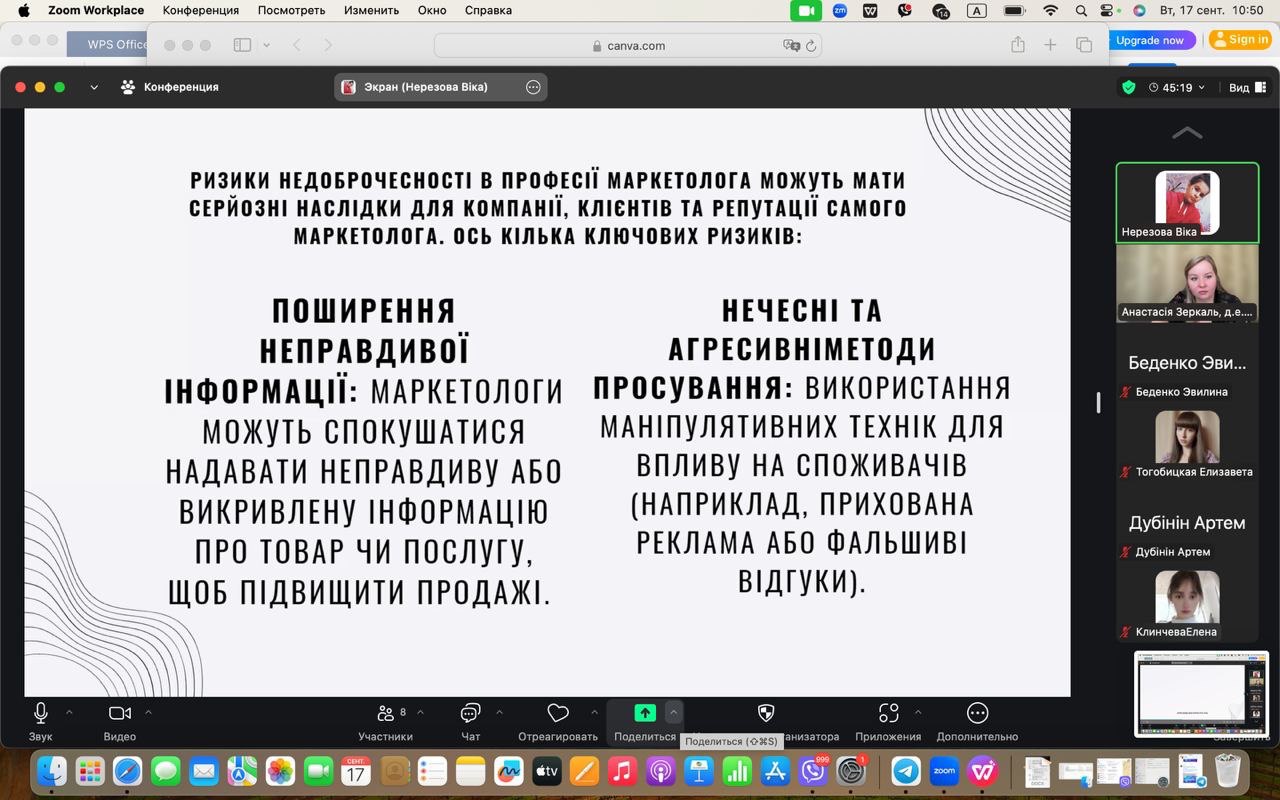This screenshot has height=800, width=1280.
Task: Open the Вид view dropdown
Action: (1245, 87)
